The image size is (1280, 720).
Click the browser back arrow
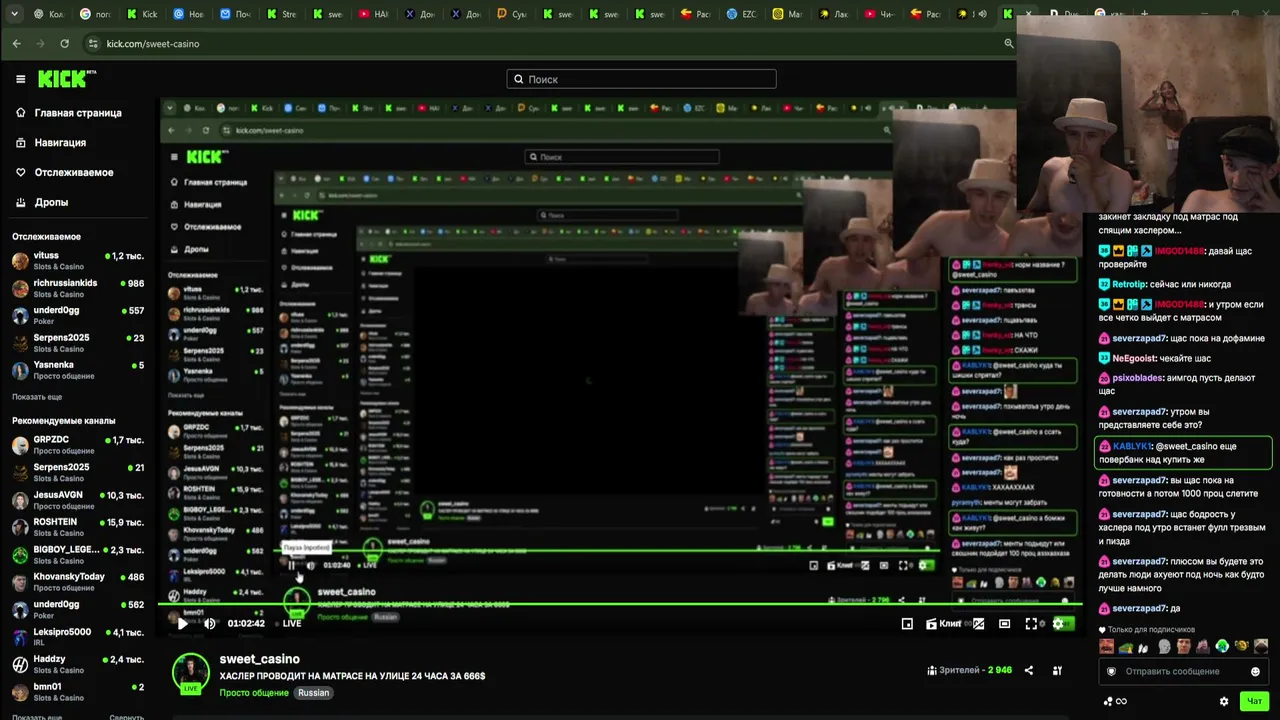click(16, 44)
